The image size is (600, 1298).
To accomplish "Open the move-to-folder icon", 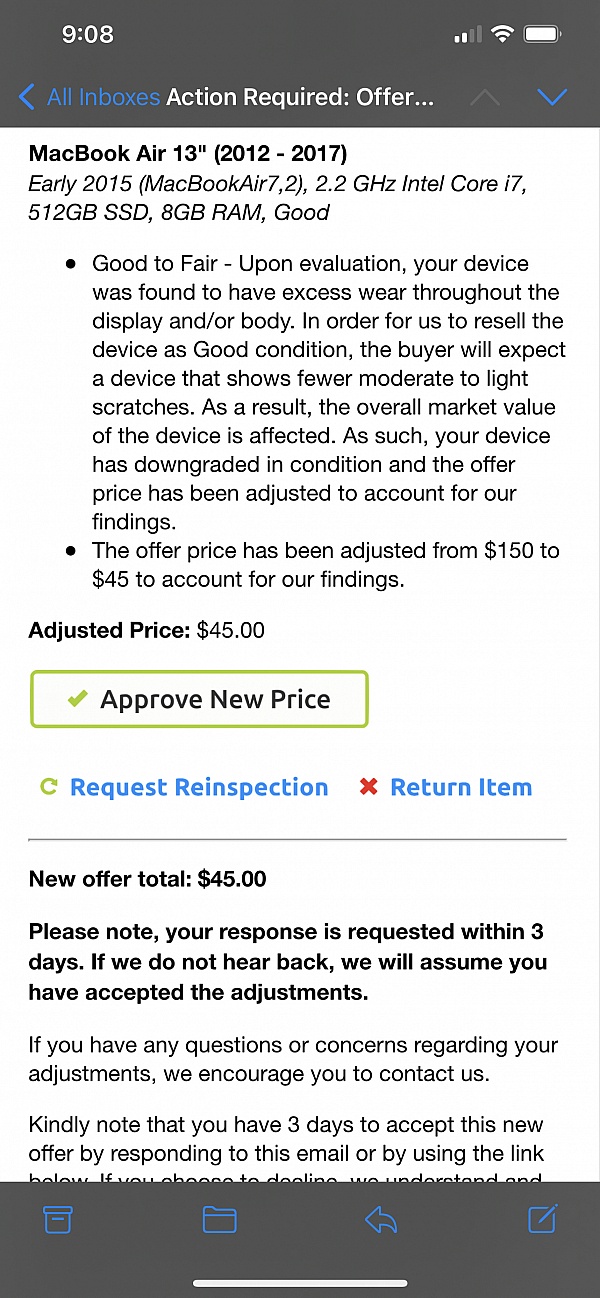I will (219, 1219).
